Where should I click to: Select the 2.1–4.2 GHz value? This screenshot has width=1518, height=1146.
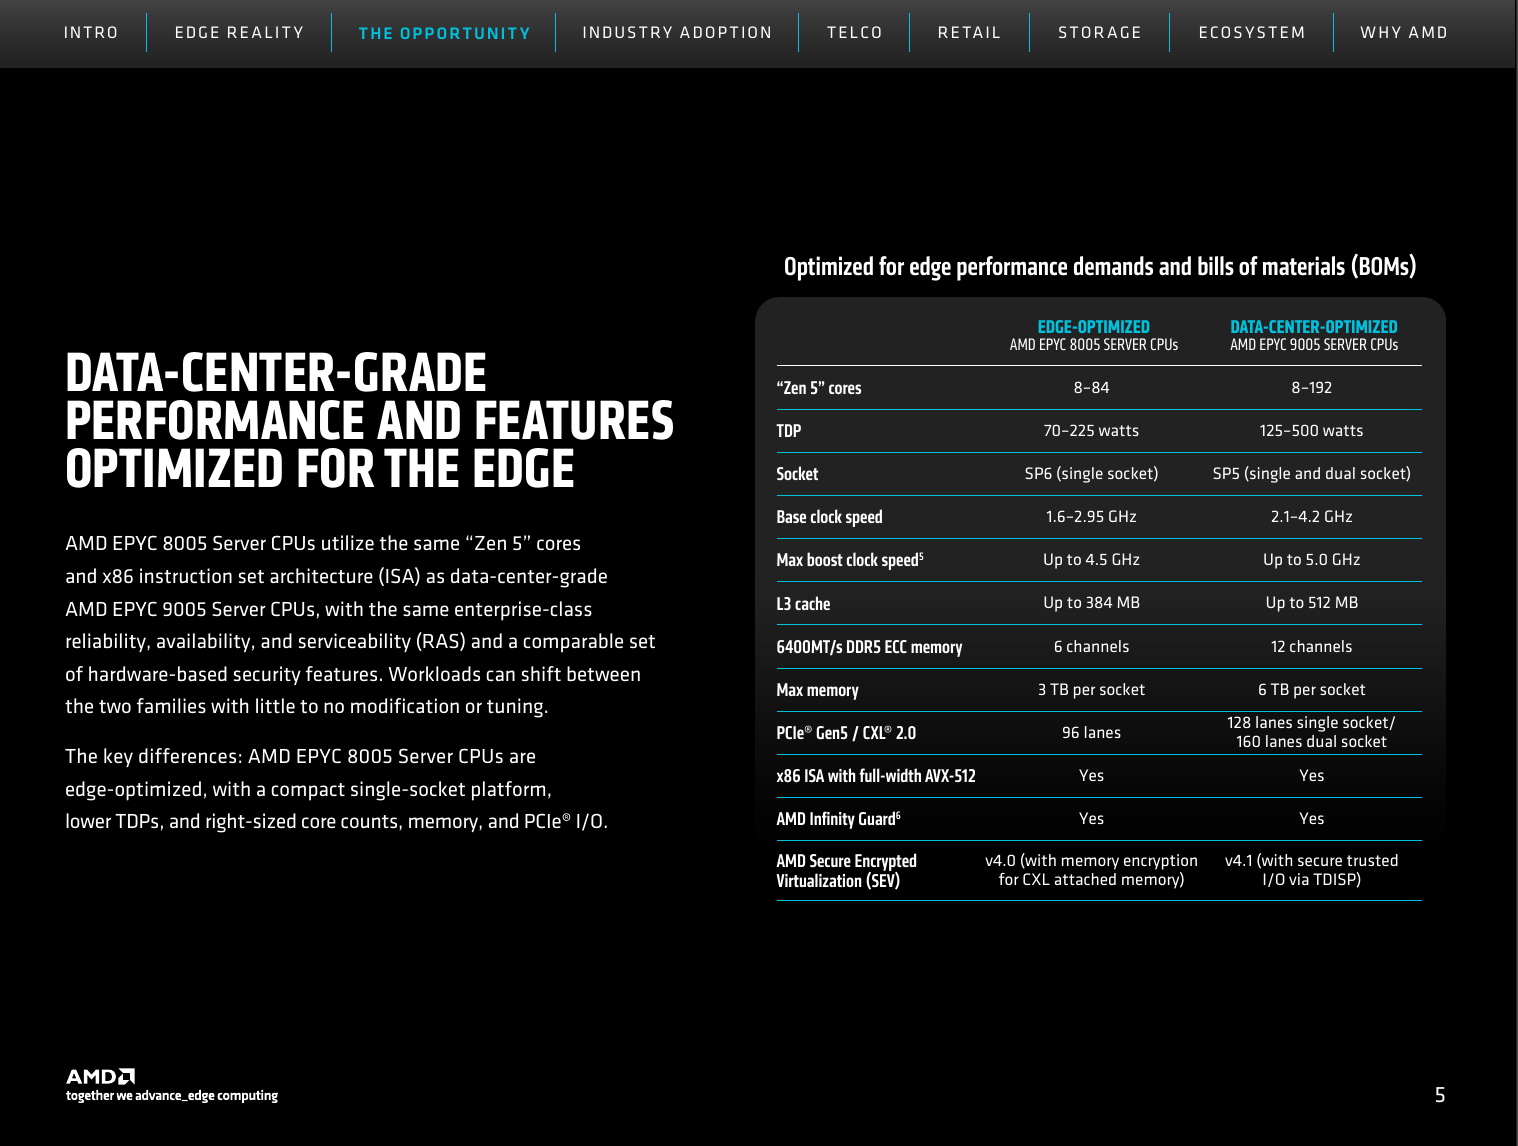pyautogui.click(x=1311, y=517)
